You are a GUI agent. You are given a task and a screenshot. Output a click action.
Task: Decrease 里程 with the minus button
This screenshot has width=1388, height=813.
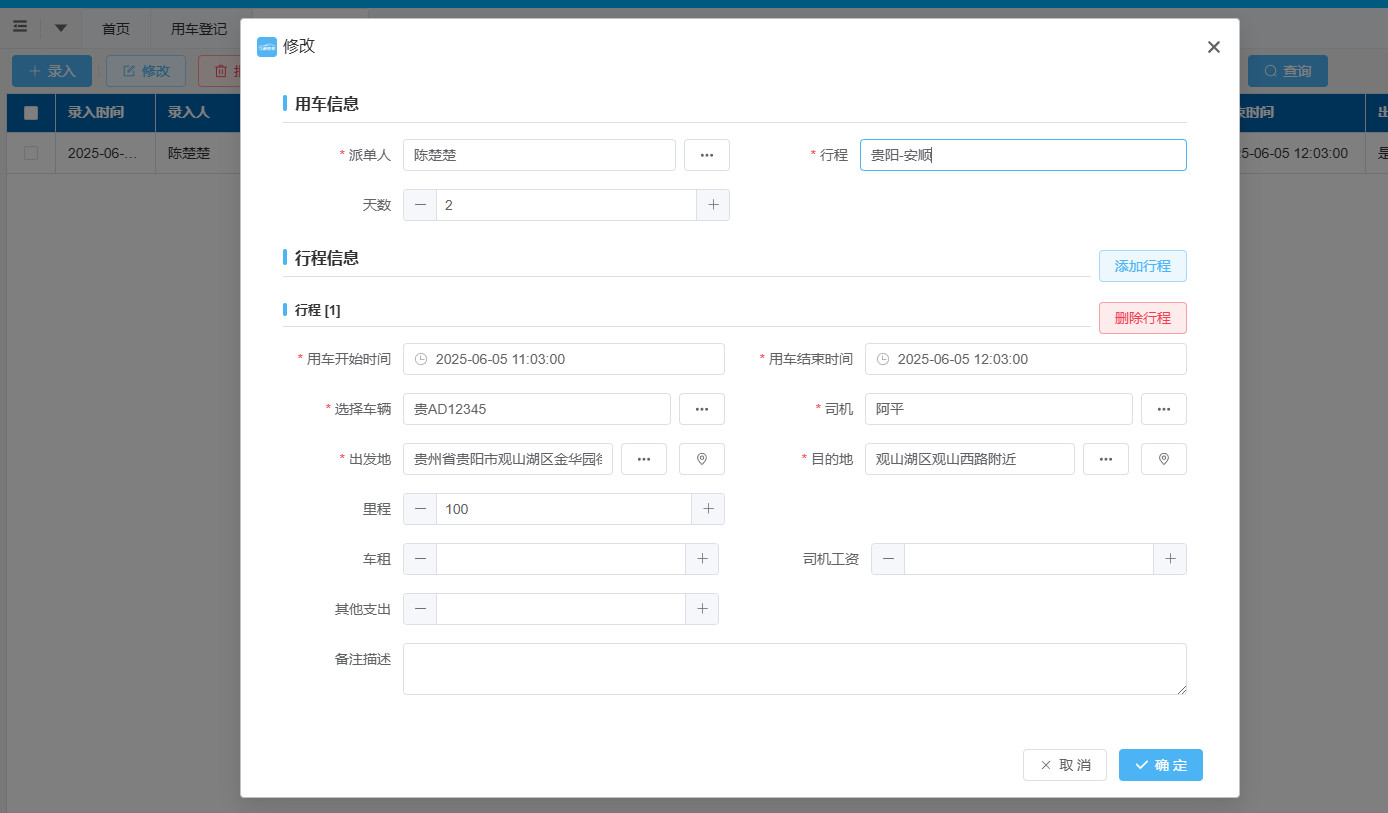point(420,509)
